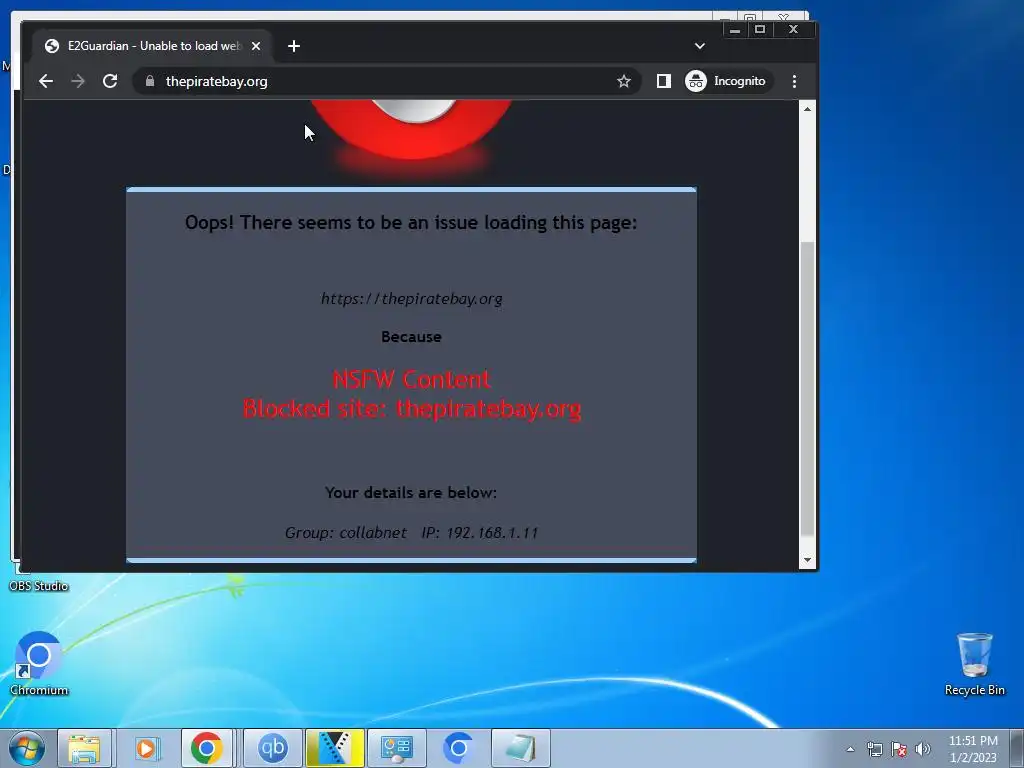Close the E2Guardian tab

click(x=256, y=46)
